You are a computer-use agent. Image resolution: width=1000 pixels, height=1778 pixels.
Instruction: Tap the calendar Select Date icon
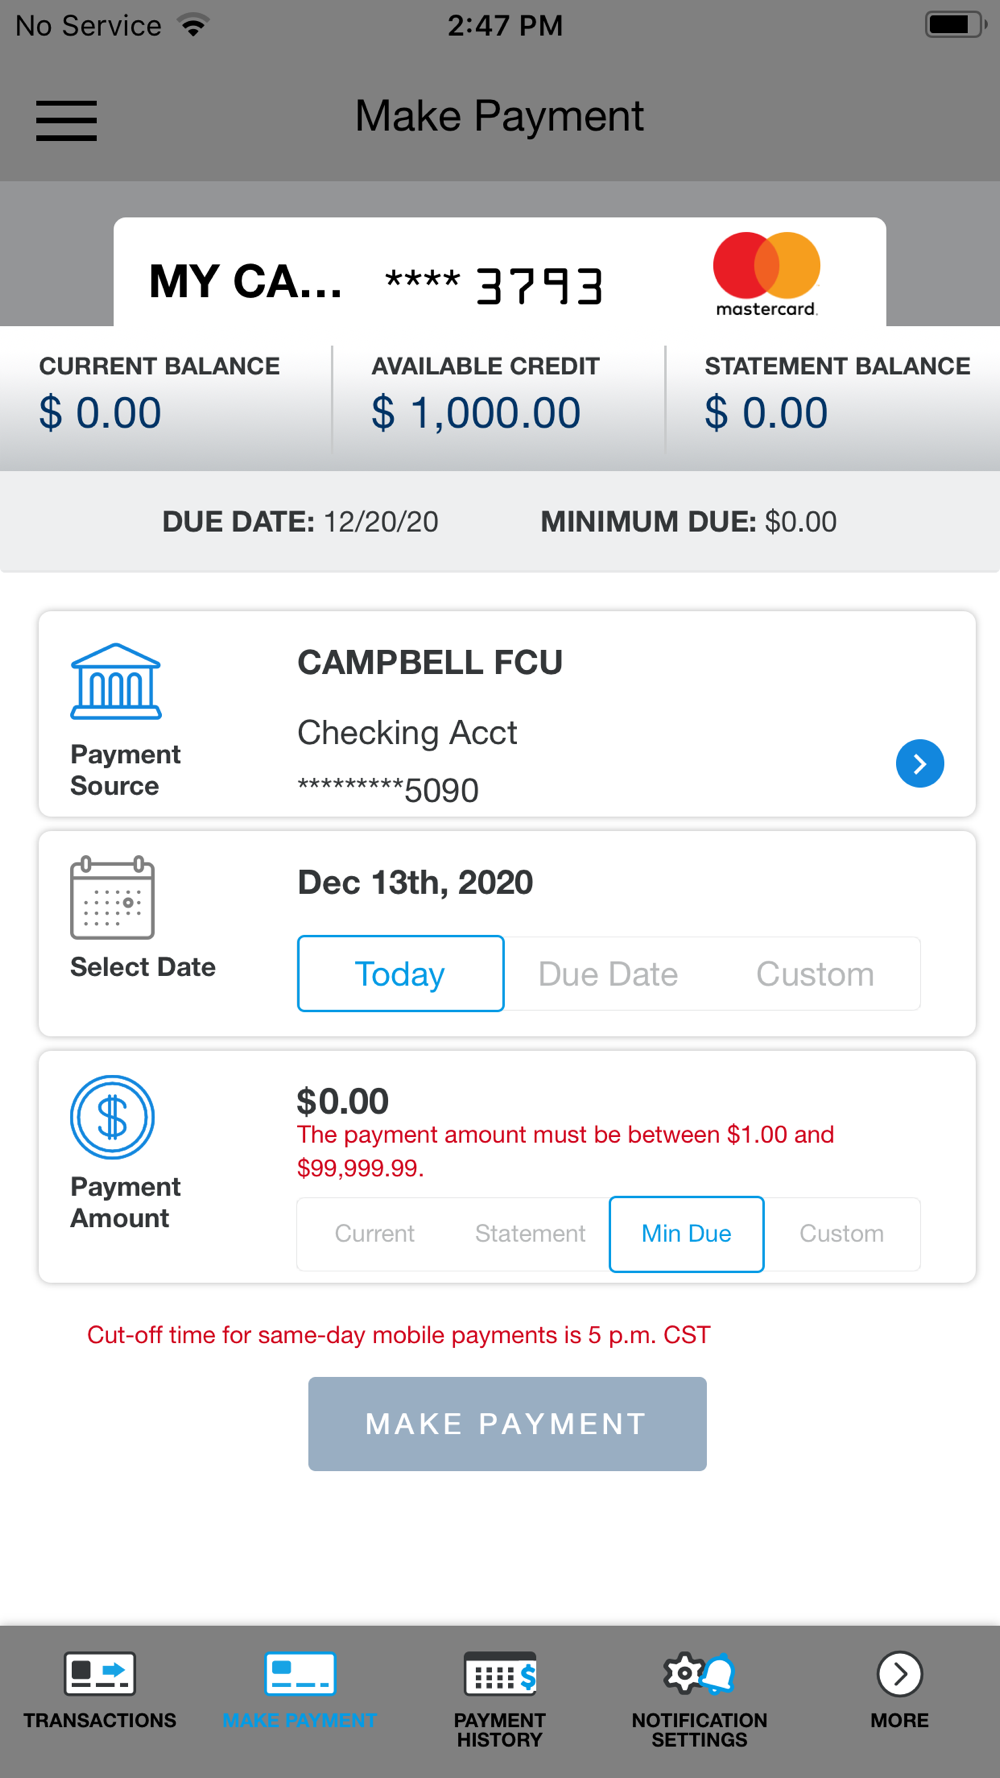click(x=112, y=898)
